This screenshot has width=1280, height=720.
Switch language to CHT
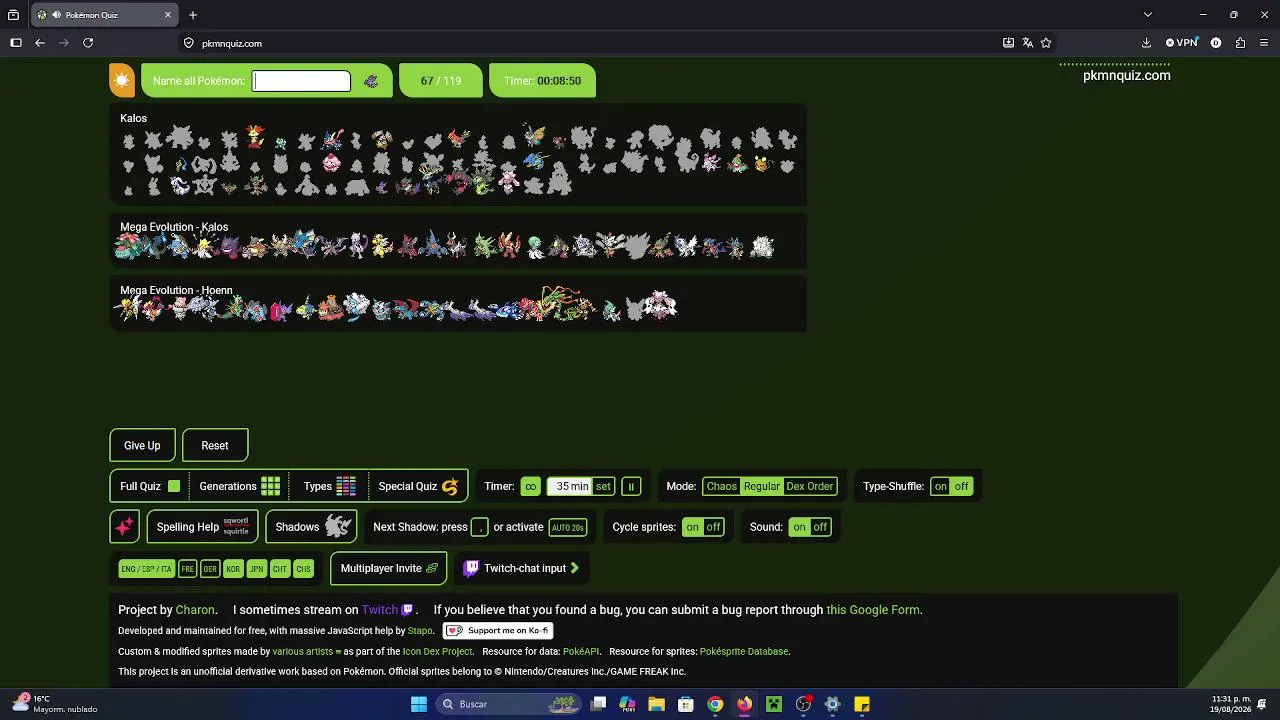(x=279, y=569)
